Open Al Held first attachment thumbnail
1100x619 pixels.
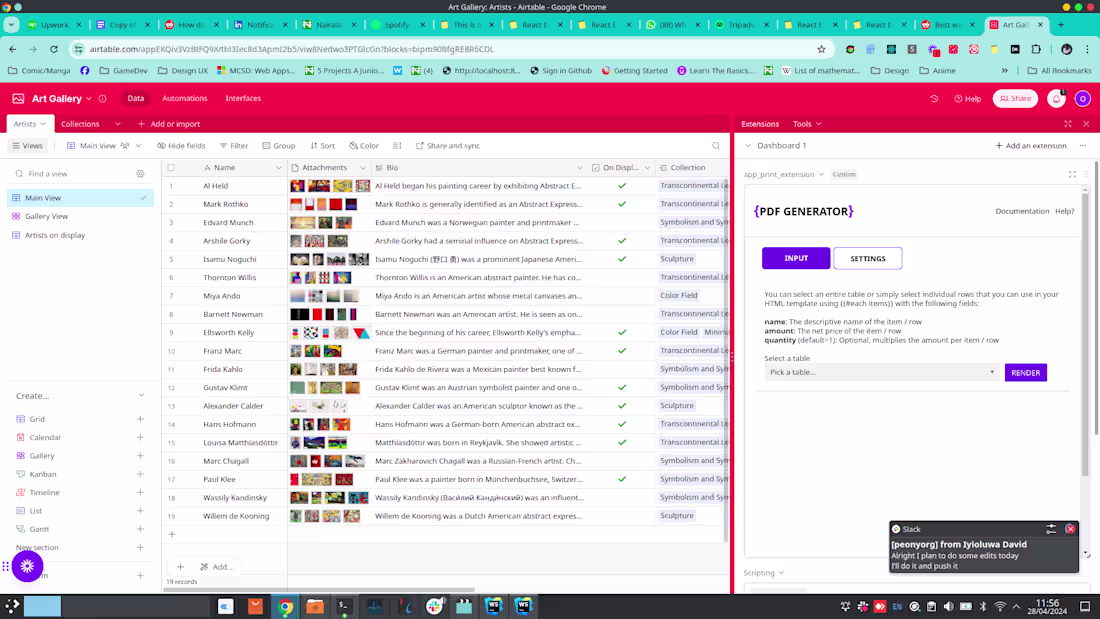[x=297, y=186]
